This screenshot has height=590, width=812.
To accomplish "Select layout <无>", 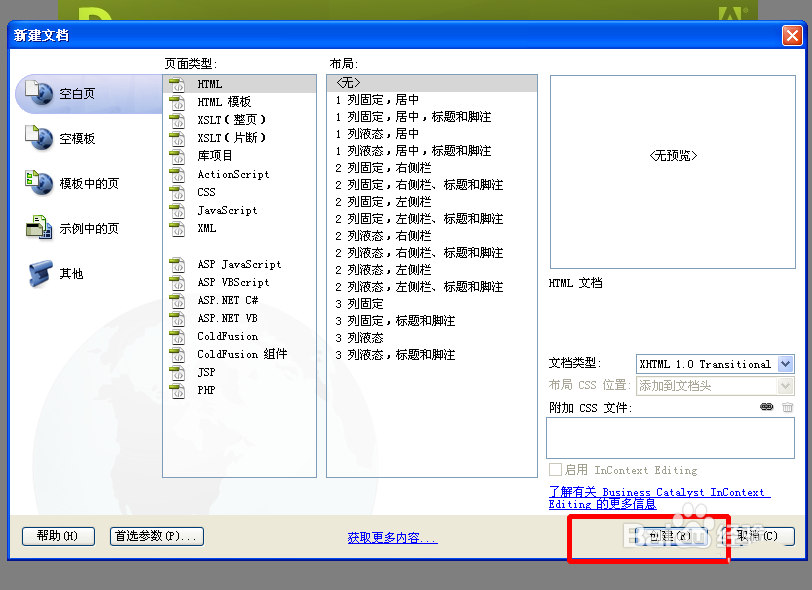I will tap(432, 83).
